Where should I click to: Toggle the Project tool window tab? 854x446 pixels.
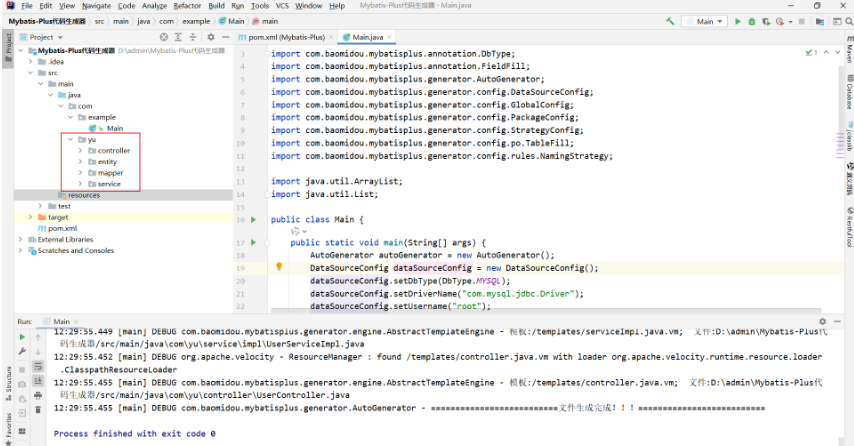pos(8,48)
